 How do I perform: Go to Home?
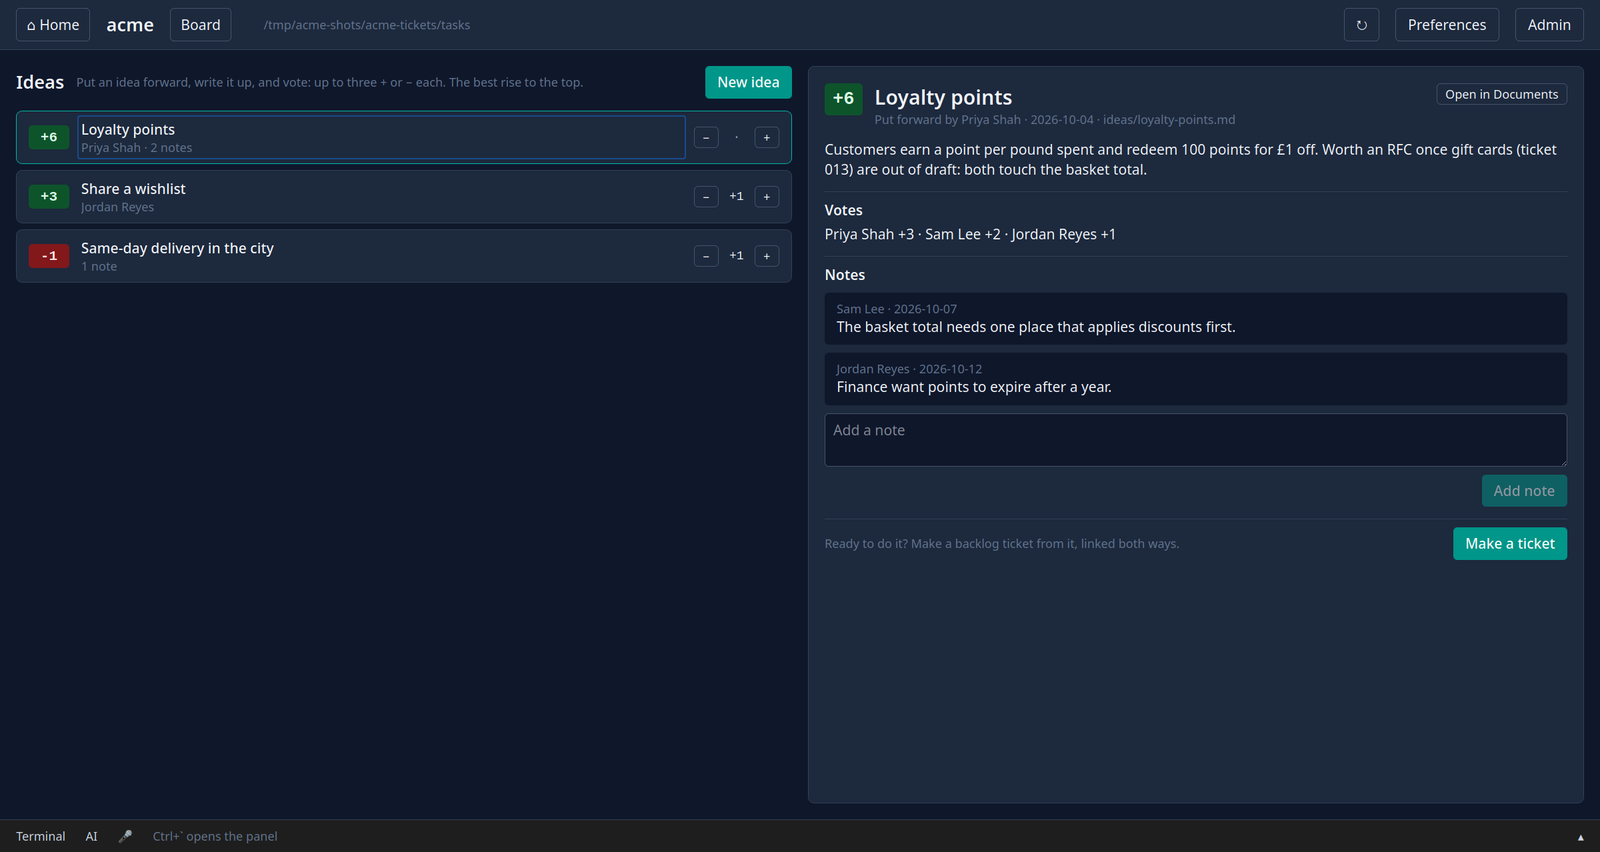tap(53, 25)
